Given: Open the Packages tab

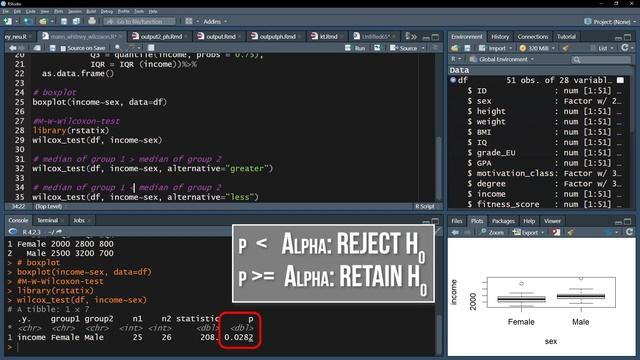Looking at the screenshot, I should click(x=503, y=221).
